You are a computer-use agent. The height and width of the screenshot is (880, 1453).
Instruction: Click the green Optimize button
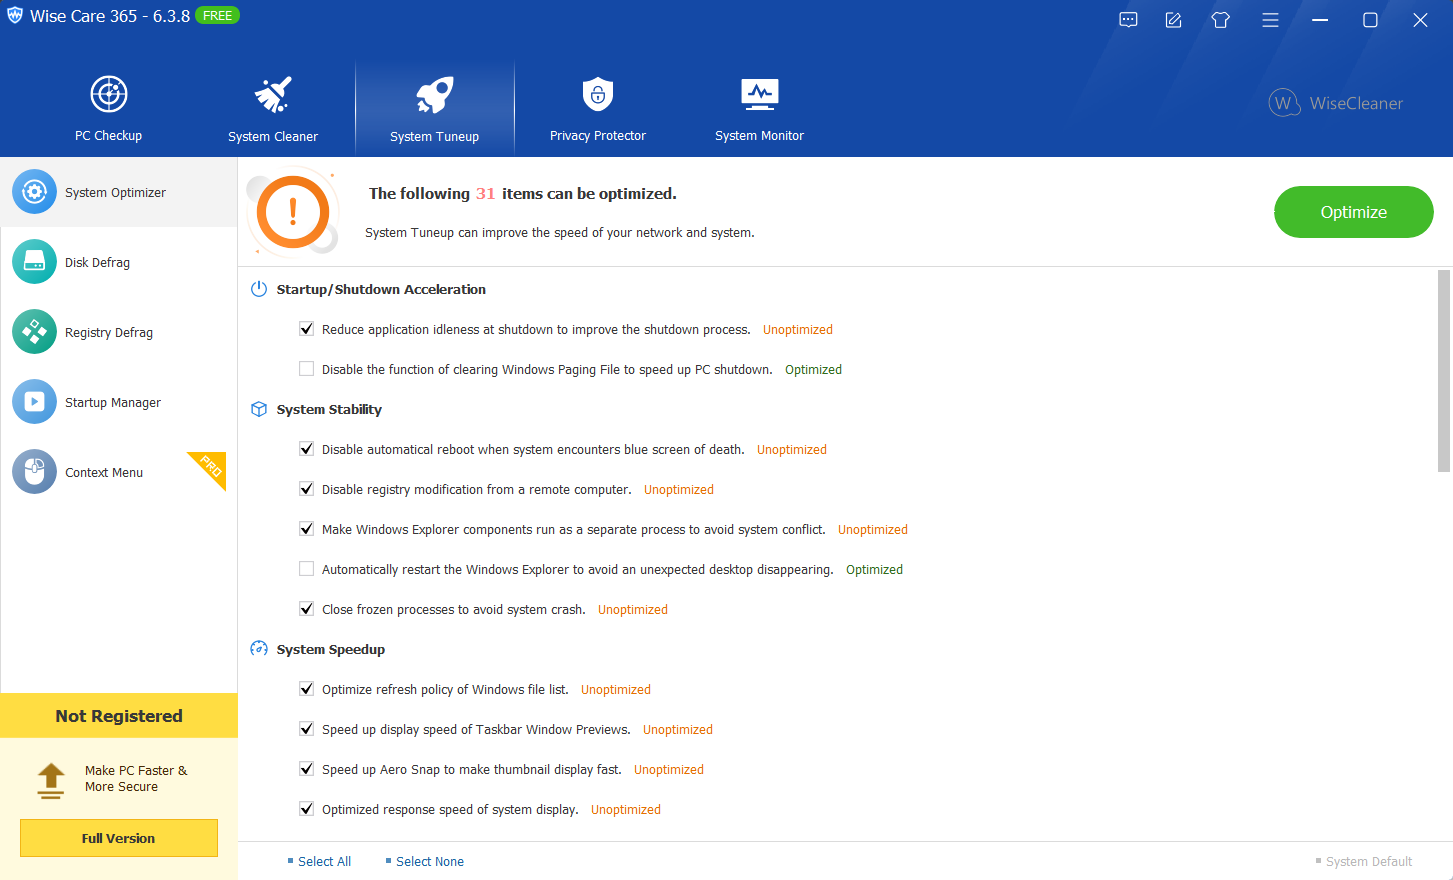[x=1354, y=212]
